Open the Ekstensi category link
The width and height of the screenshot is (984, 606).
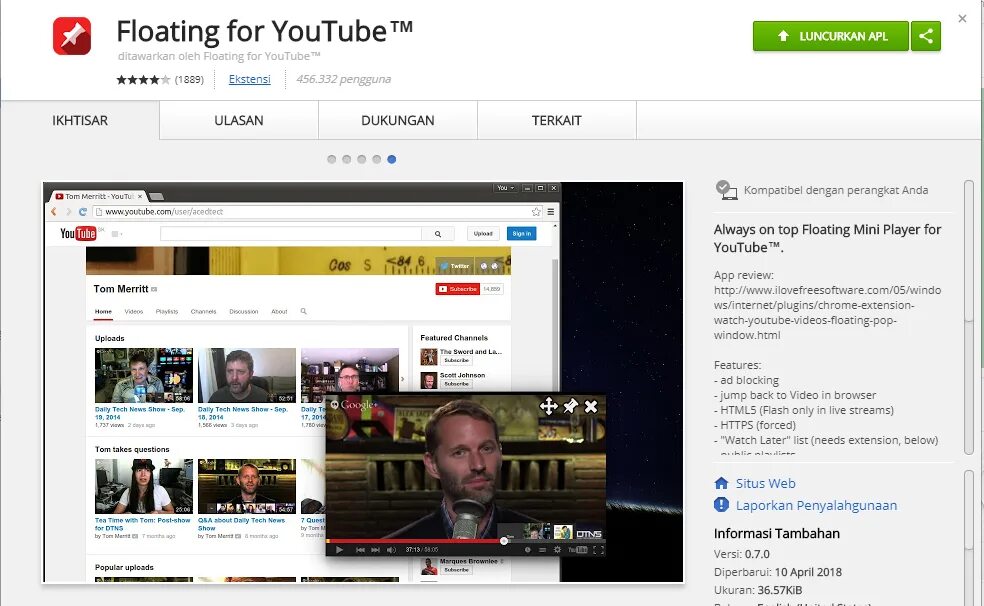pyautogui.click(x=249, y=79)
